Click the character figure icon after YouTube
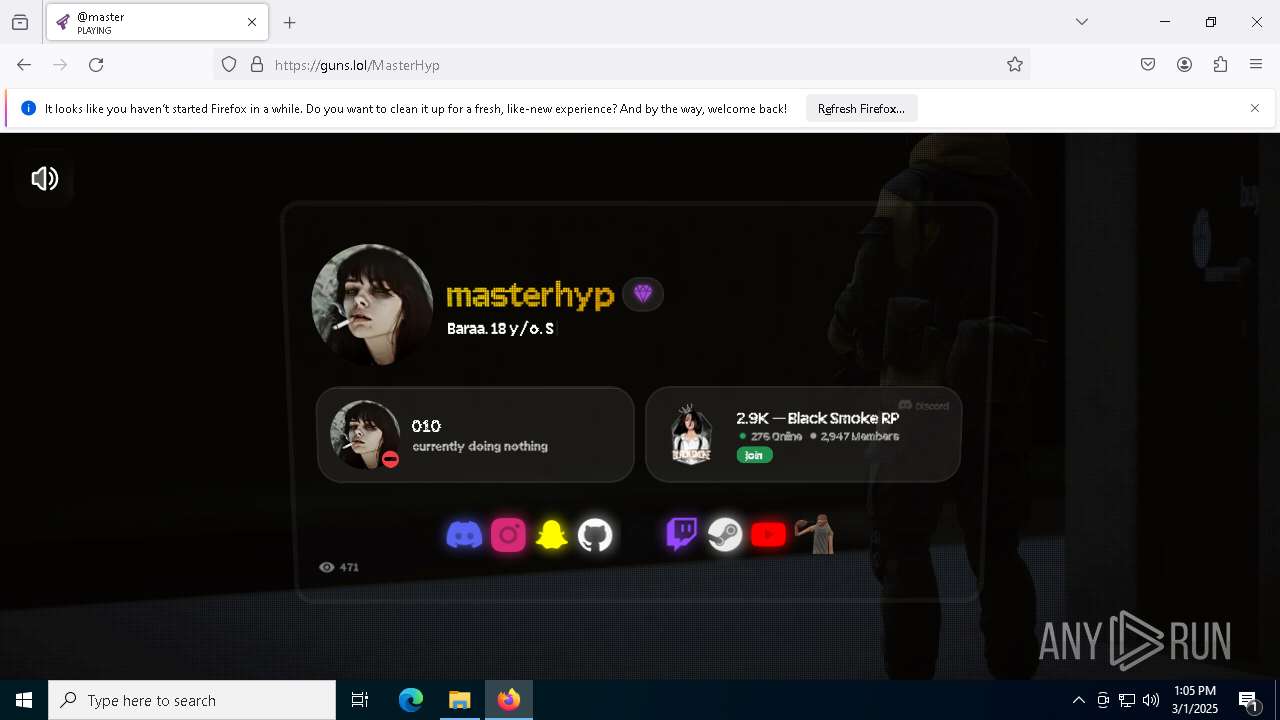1280x720 pixels. tap(816, 534)
